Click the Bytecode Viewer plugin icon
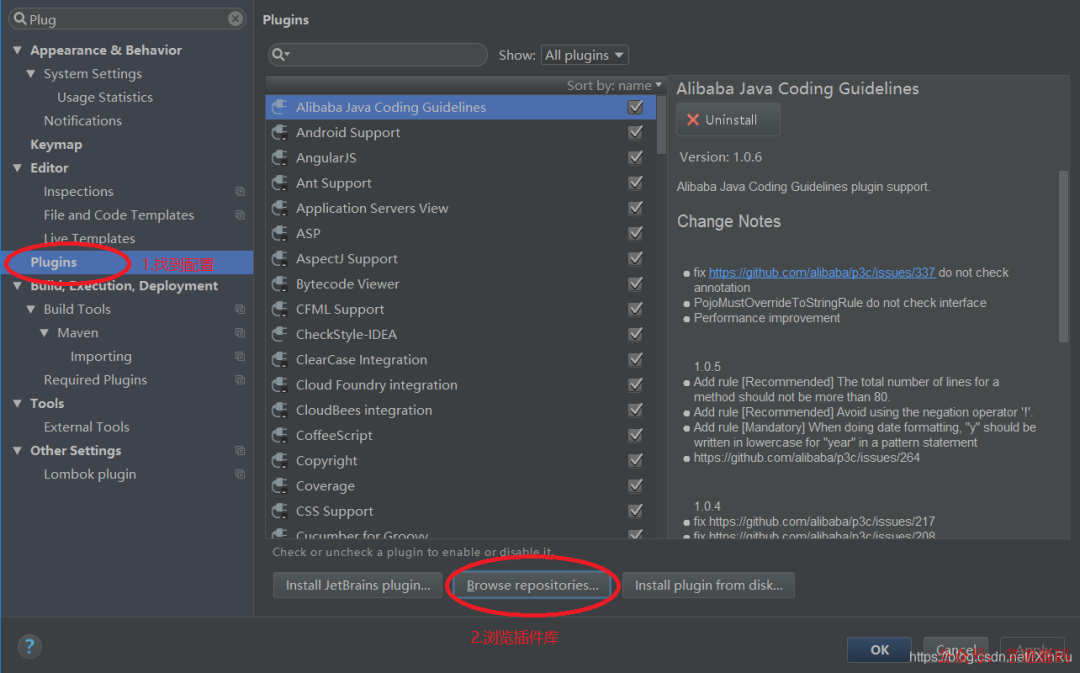This screenshot has height=673, width=1080. (x=280, y=284)
